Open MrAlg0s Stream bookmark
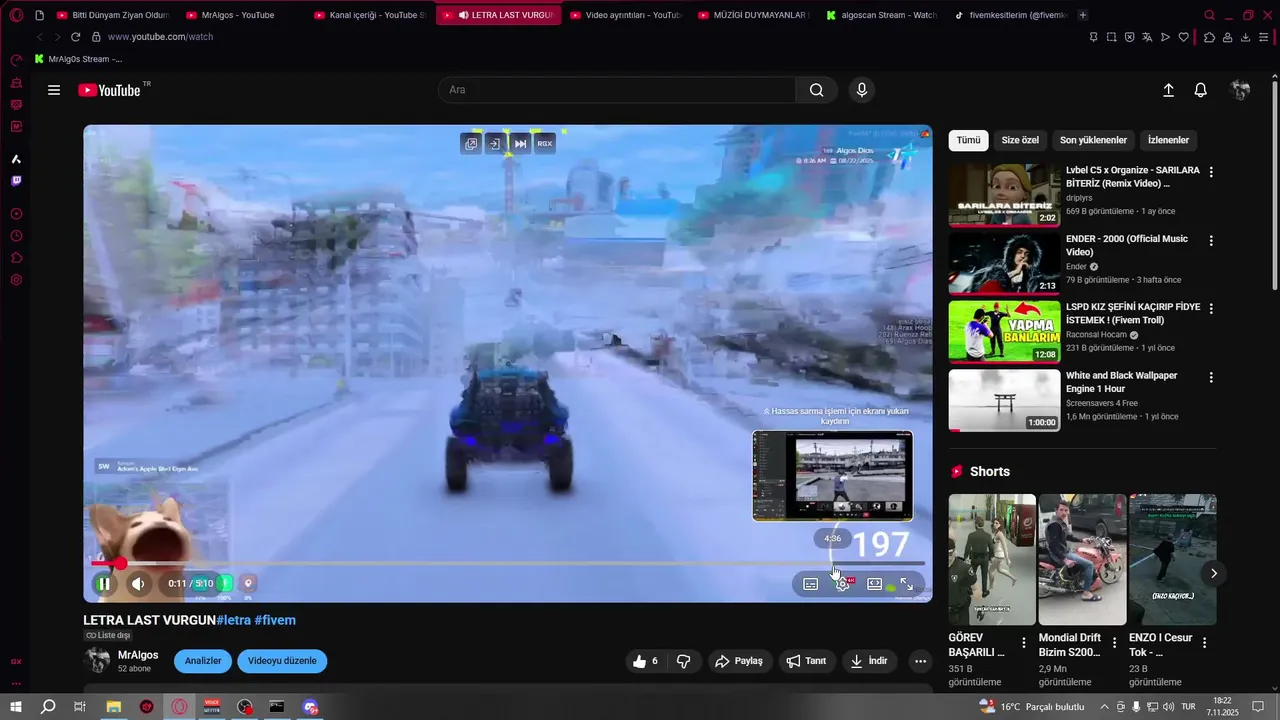Image resolution: width=1280 pixels, height=720 pixels. pyautogui.click(x=78, y=59)
